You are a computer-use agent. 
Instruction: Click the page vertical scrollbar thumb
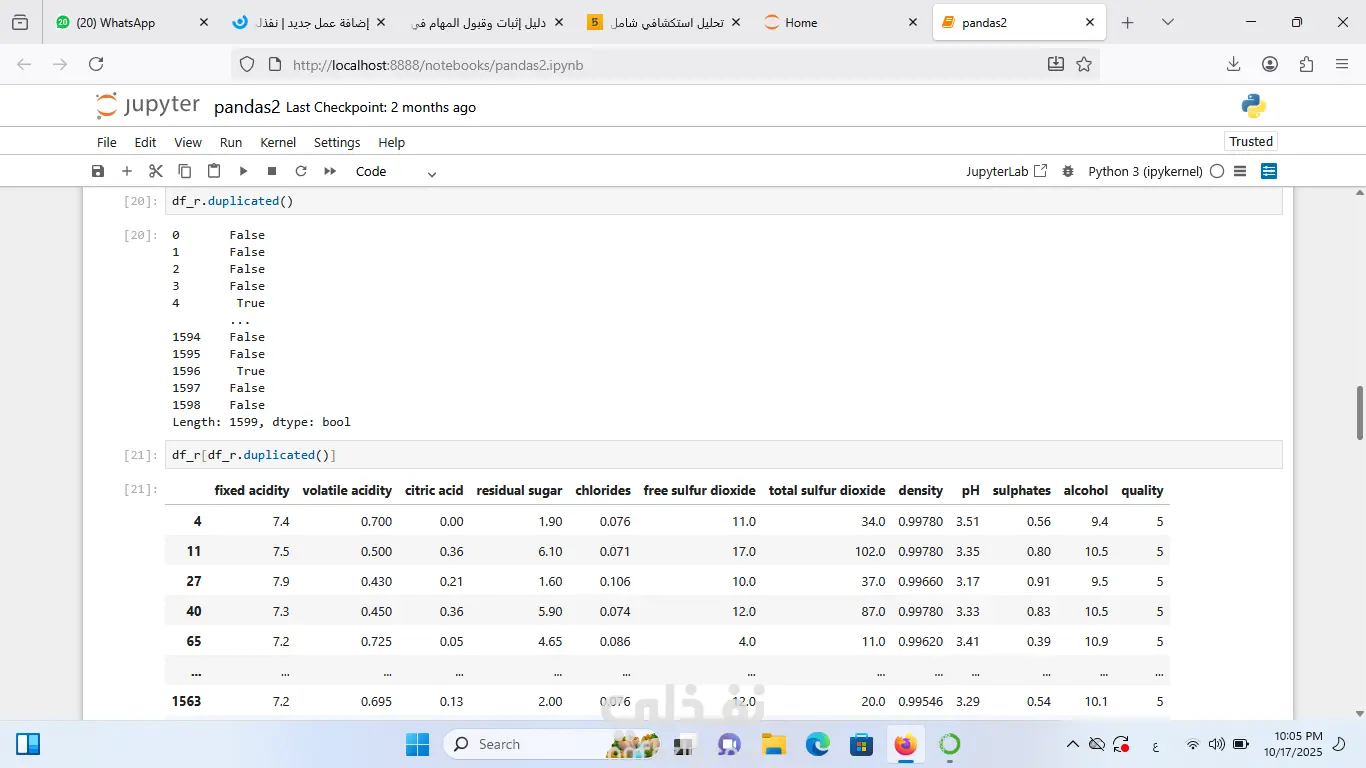coord(1359,413)
